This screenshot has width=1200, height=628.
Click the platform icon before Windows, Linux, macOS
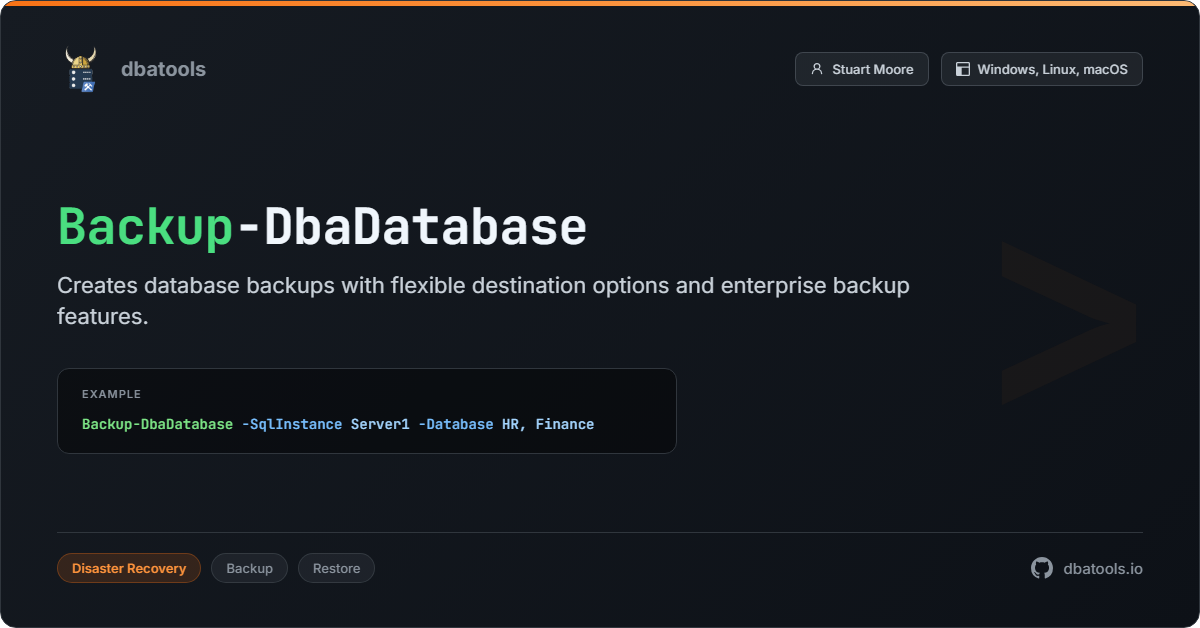tap(962, 69)
